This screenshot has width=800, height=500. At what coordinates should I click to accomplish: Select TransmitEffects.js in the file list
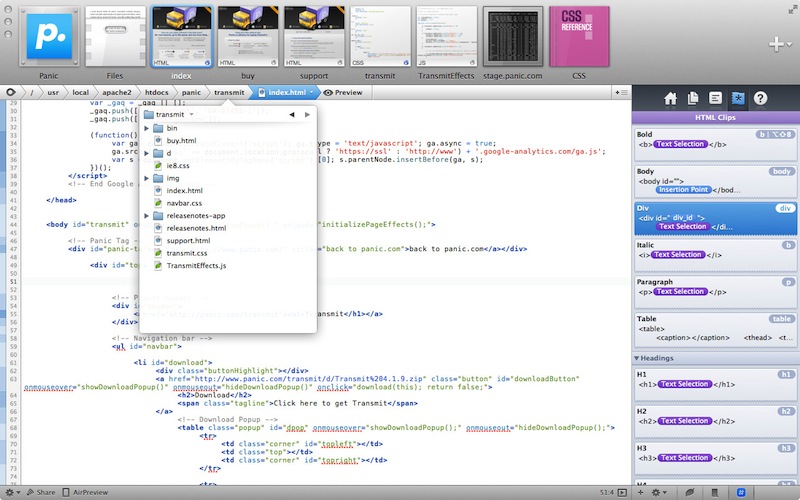click(x=196, y=266)
